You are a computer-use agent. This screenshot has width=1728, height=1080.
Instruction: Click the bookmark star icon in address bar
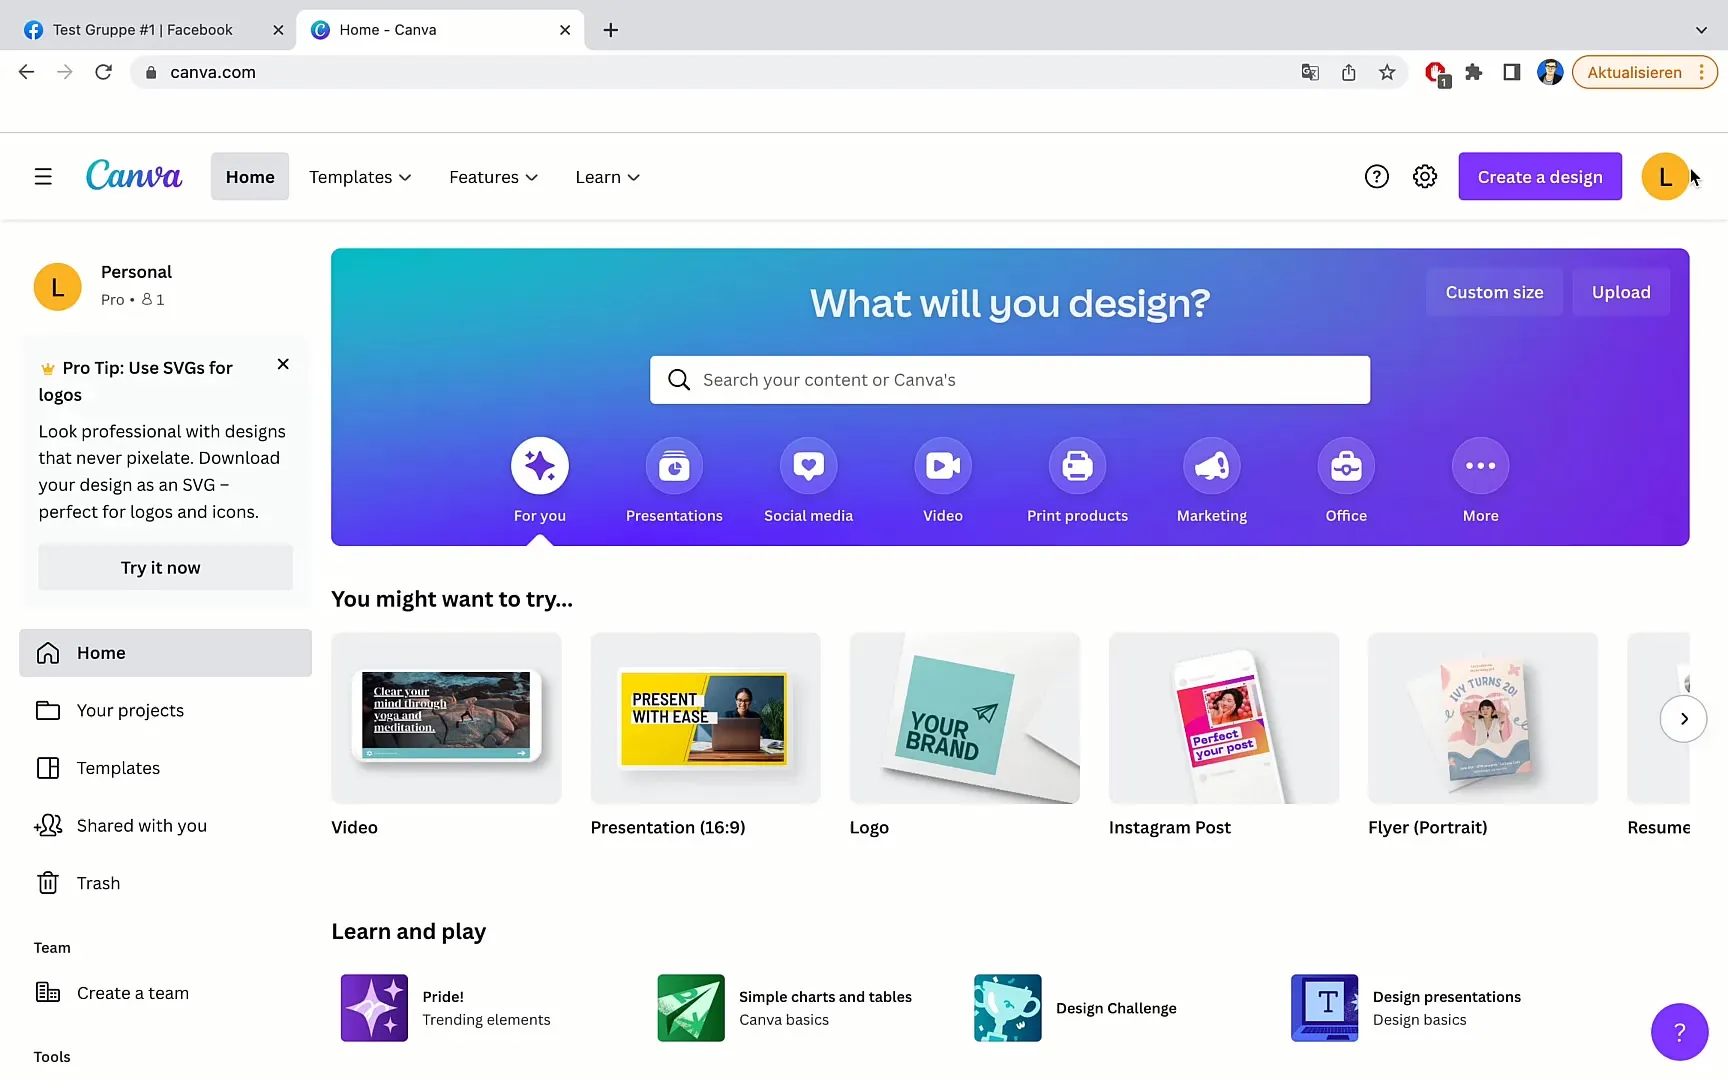click(x=1387, y=72)
